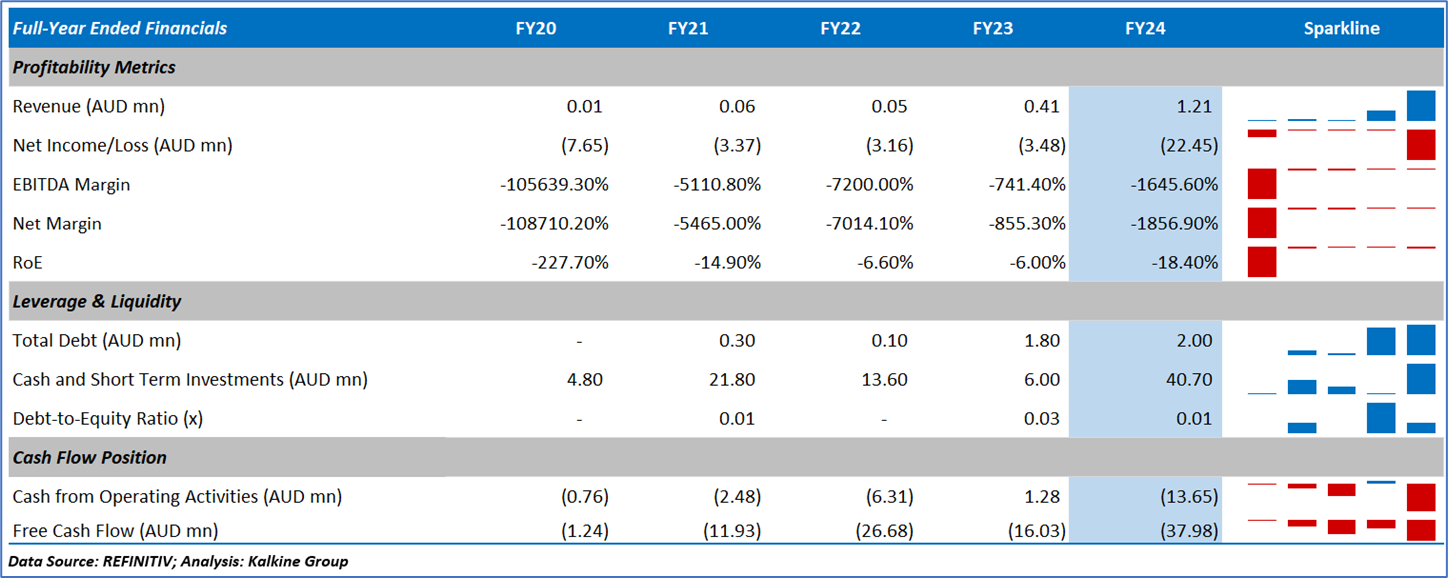Click FY22 Free Cash Flow (26.68) cell
Viewport: 1448px width, 578px height.
(884, 531)
